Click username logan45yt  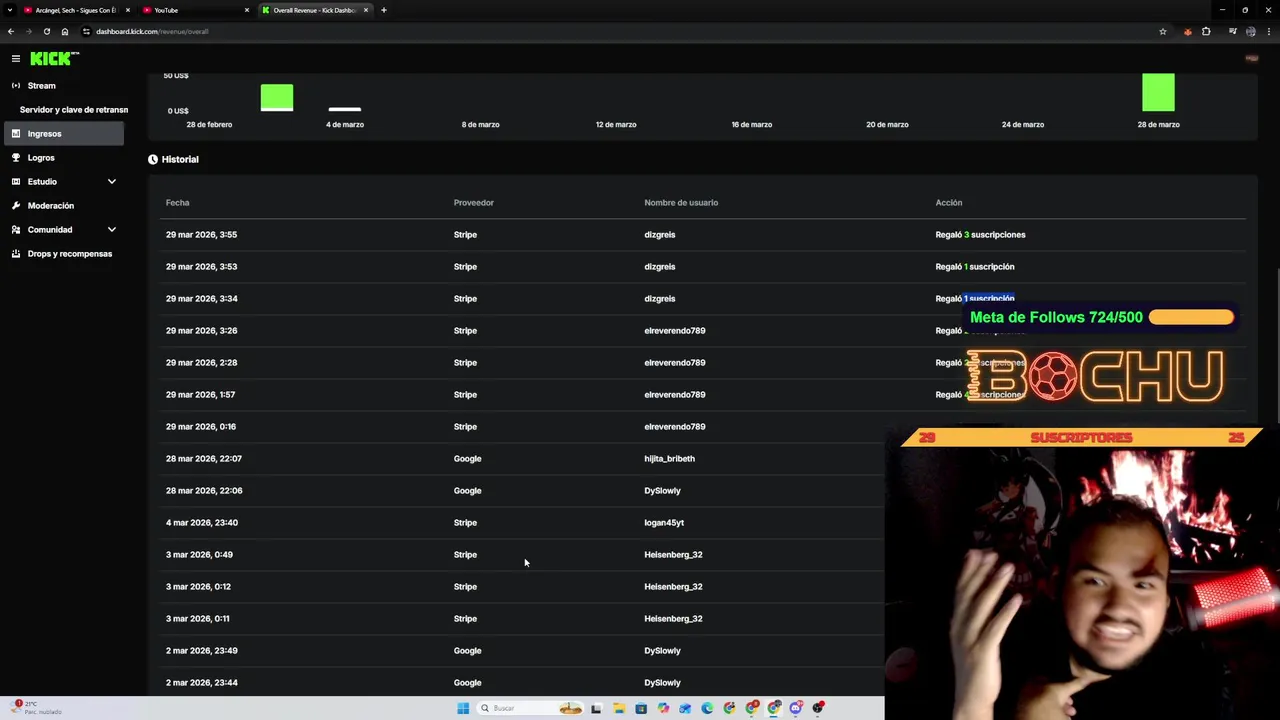664,522
